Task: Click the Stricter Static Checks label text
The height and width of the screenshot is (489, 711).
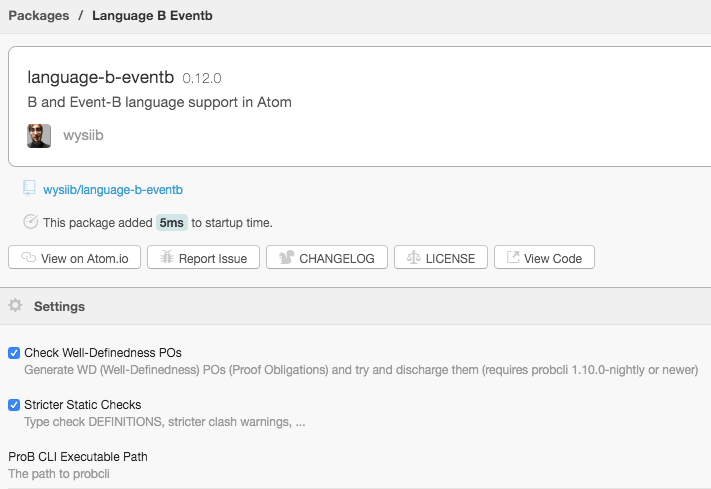Action: point(82,405)
